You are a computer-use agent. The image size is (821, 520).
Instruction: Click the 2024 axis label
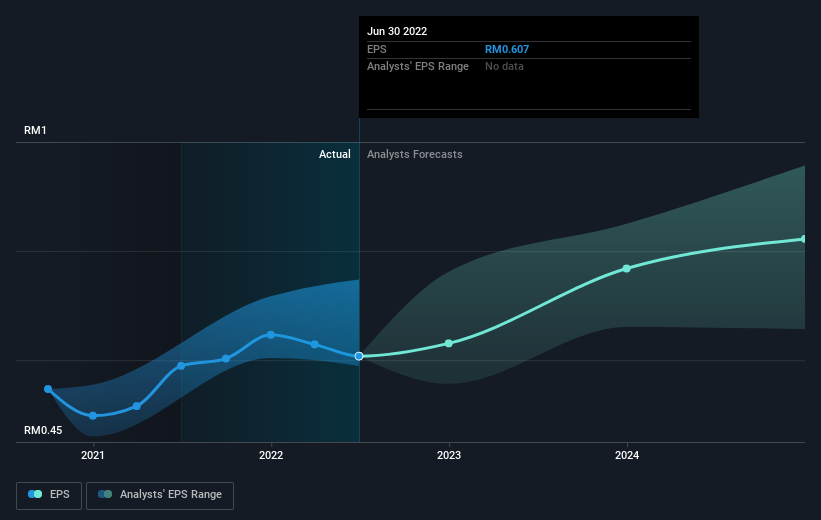[x=627, y=455]
